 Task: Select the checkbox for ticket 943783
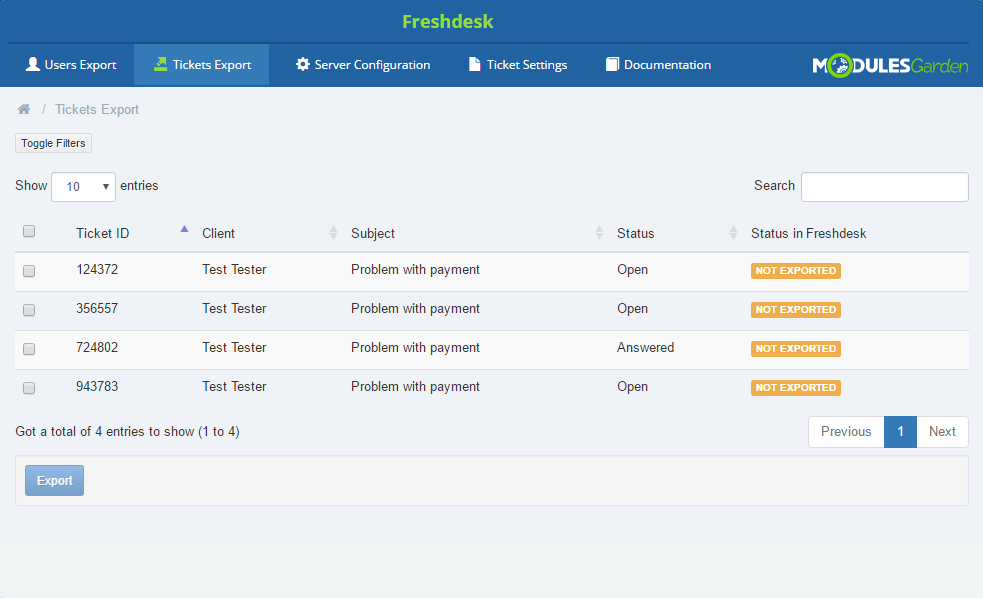tap(29, 388)
